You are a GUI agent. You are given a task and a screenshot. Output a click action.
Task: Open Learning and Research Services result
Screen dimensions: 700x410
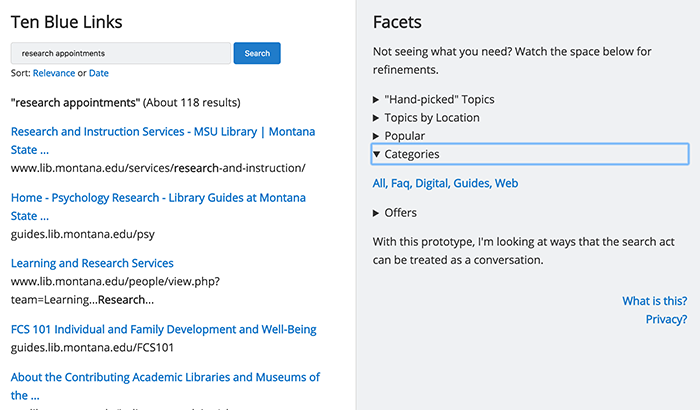click(92, 263)
